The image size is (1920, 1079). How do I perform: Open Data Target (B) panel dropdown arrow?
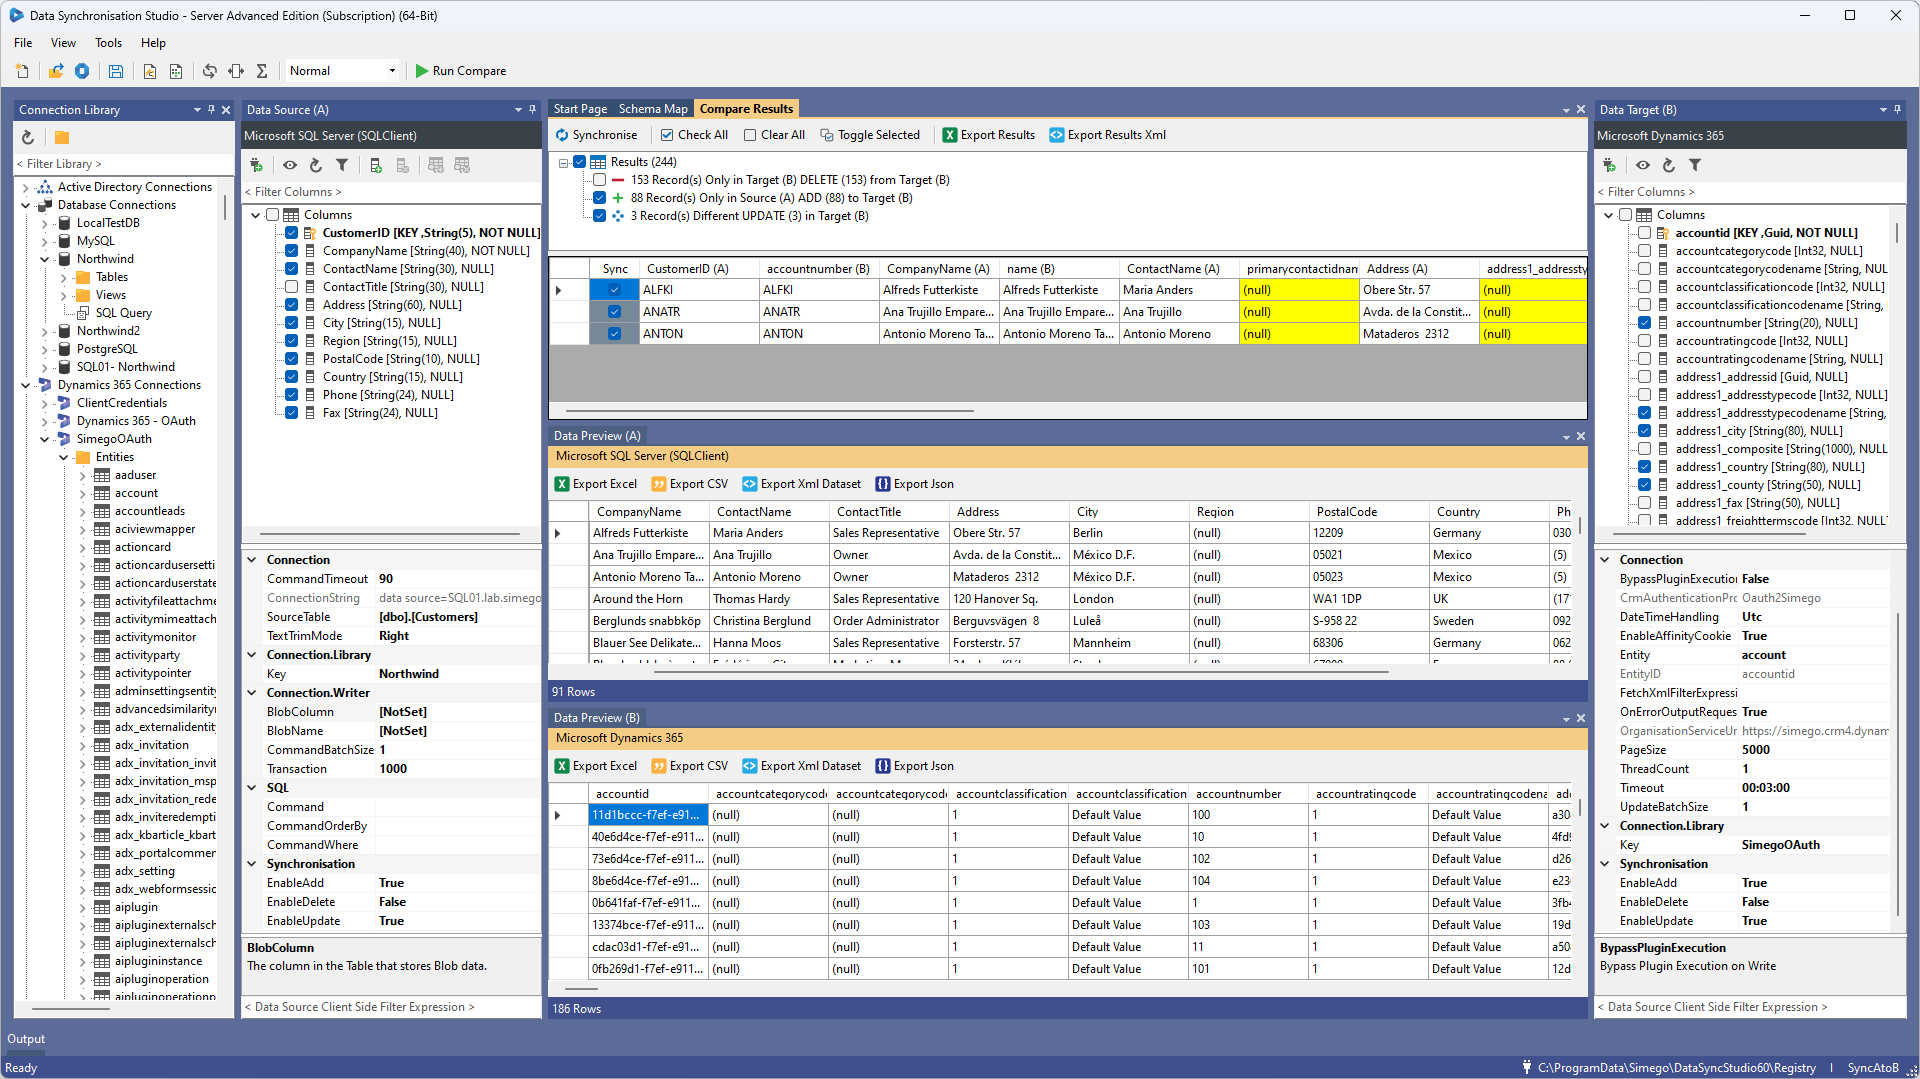[x=1883, y=110]
